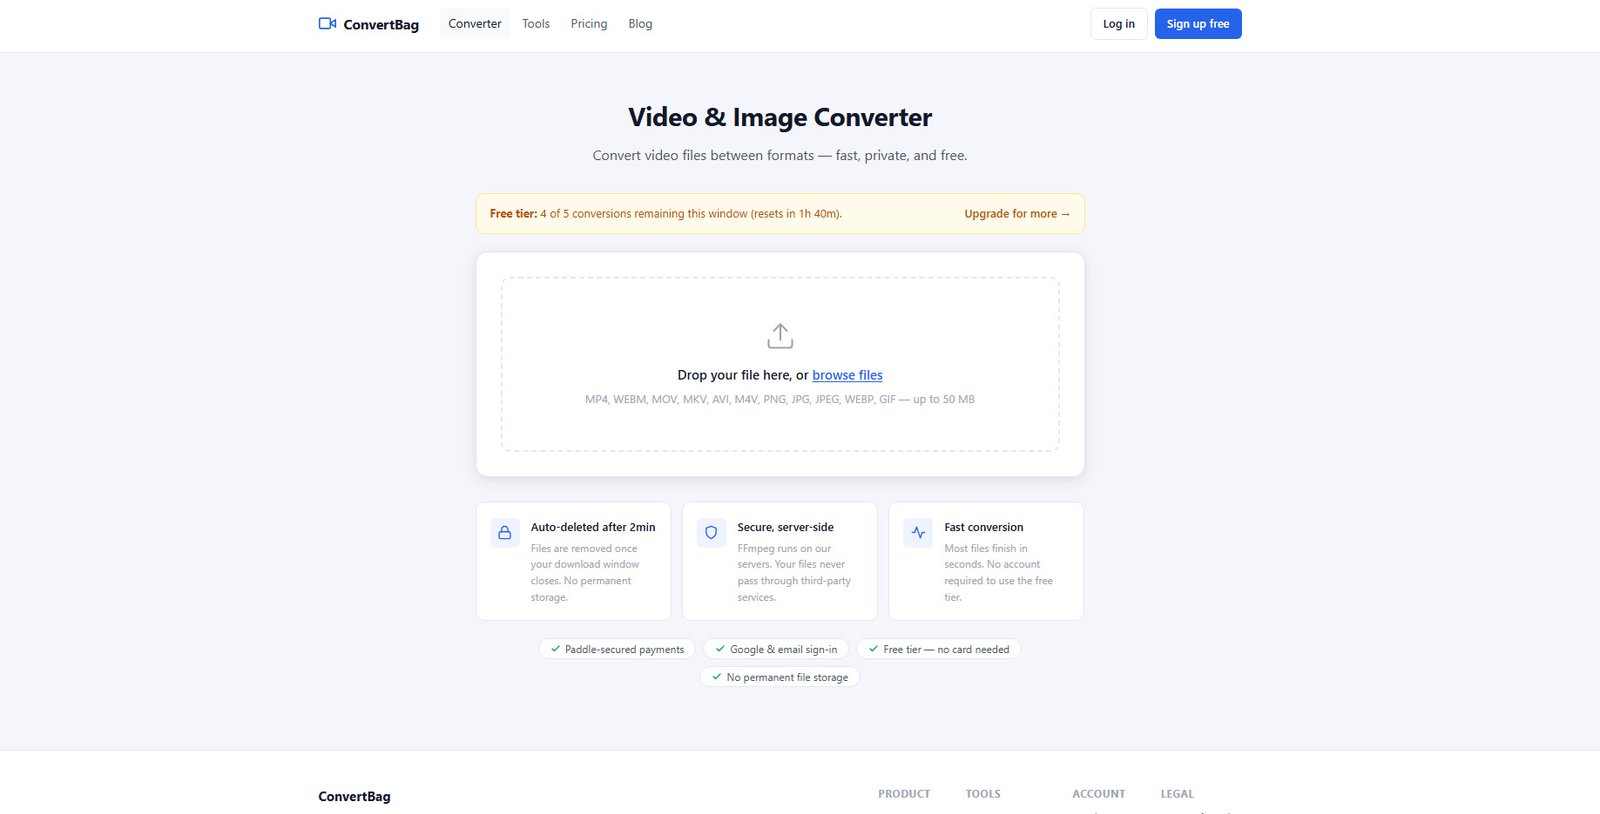1600x814 pixels.
Task: Click the ConvertBag footer brand name
Action: tap(354, 797)
